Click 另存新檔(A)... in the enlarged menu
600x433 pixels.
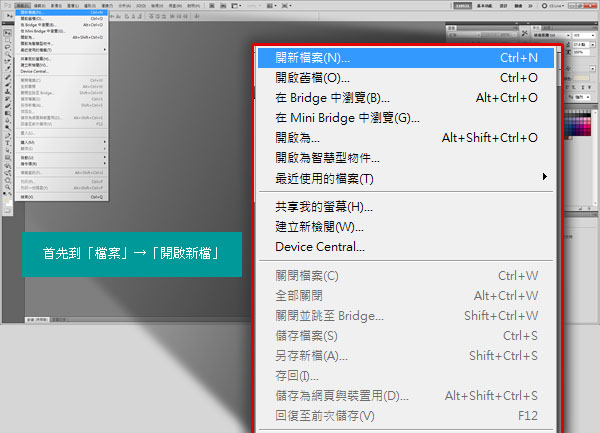coord(406,356)
